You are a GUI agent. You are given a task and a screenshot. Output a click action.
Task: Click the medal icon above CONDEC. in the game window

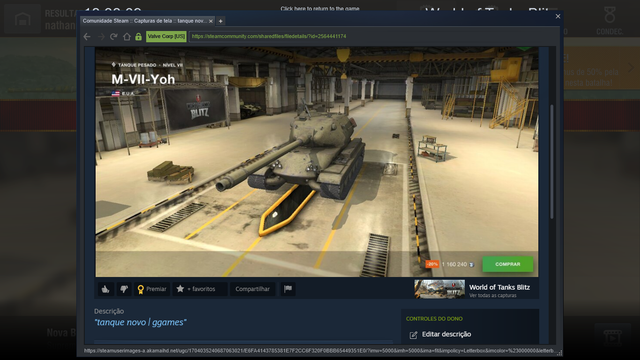(609, 15)
